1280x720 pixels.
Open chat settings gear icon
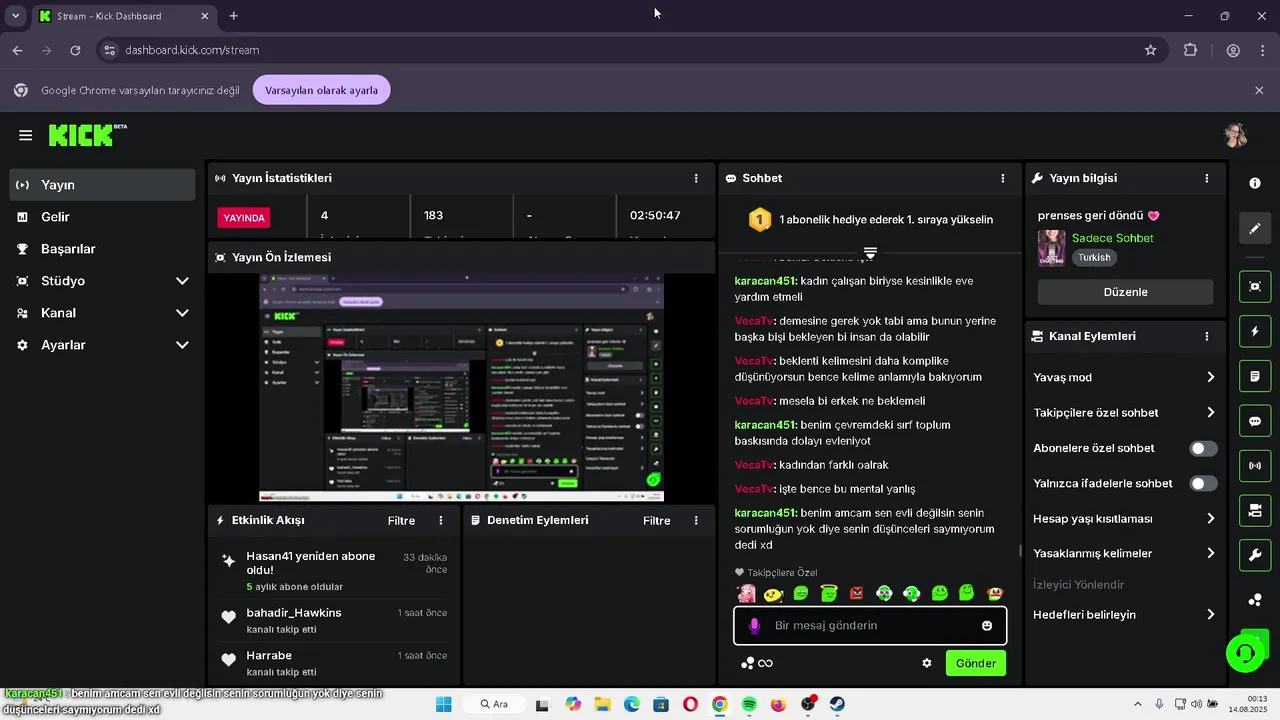[x=927, y=663]
